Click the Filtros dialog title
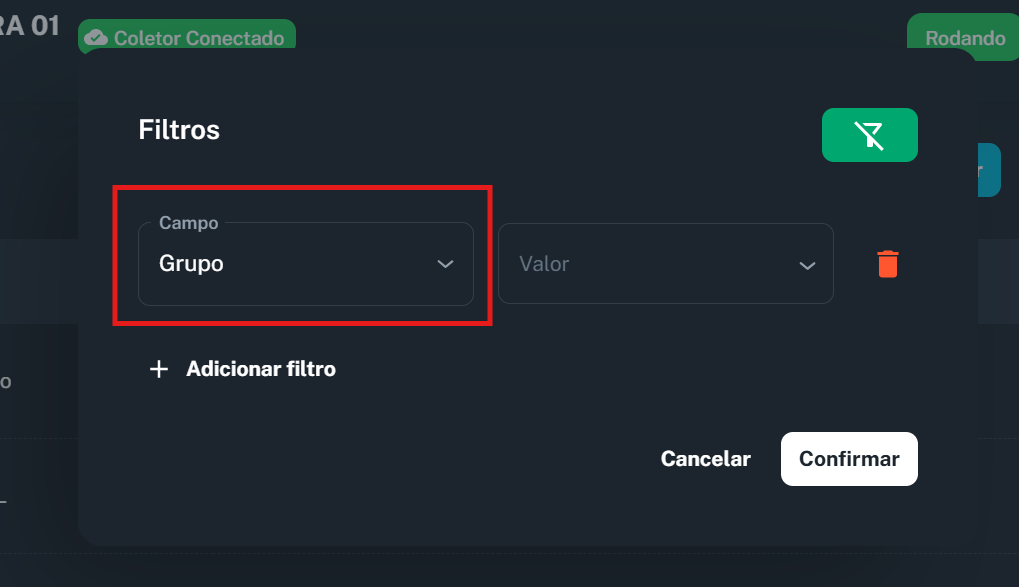This screenshot has width=1019, height=587. click(x=178, y=129)
